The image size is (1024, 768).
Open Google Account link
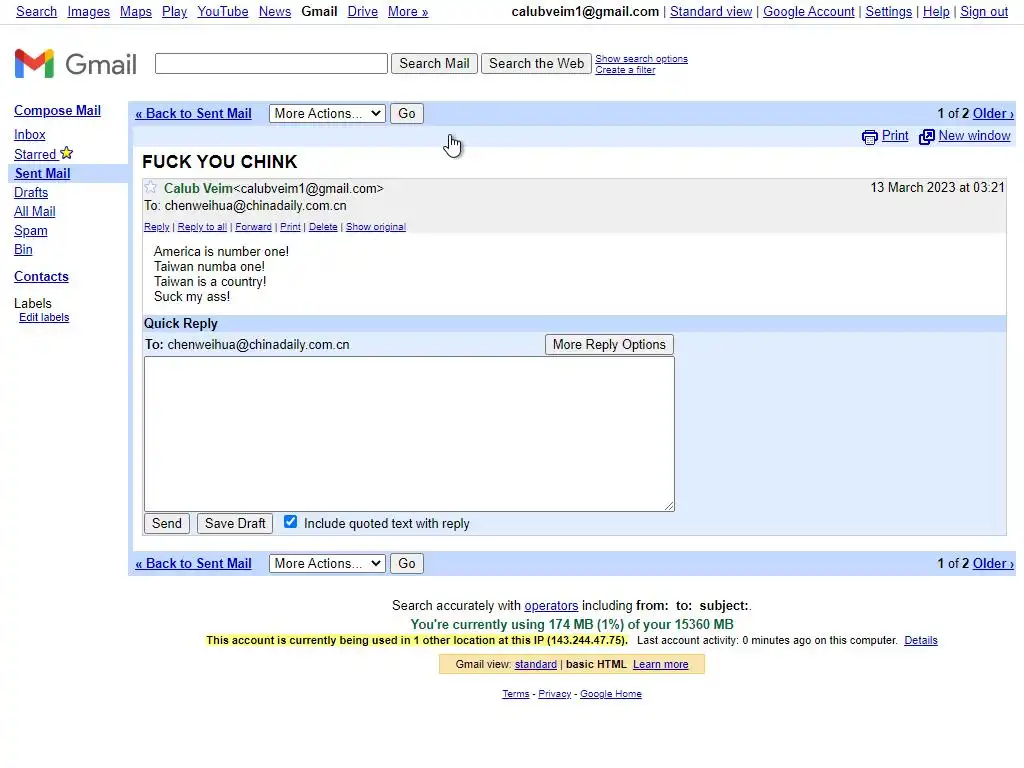[x=808, y=12]
